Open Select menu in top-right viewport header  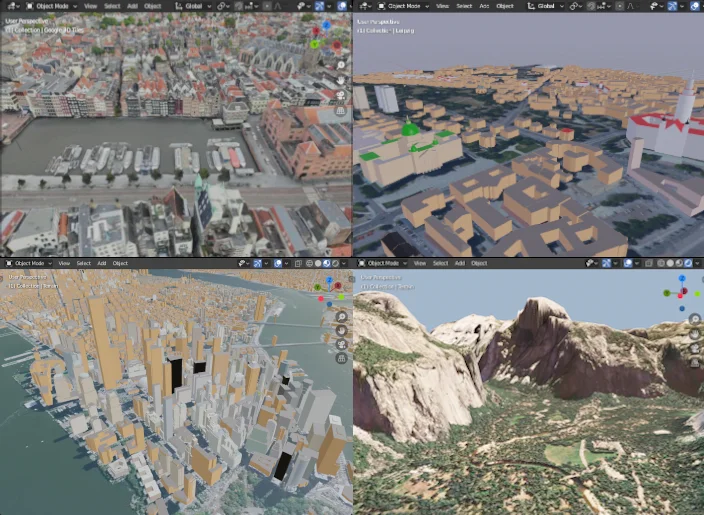tap(464, 5)
